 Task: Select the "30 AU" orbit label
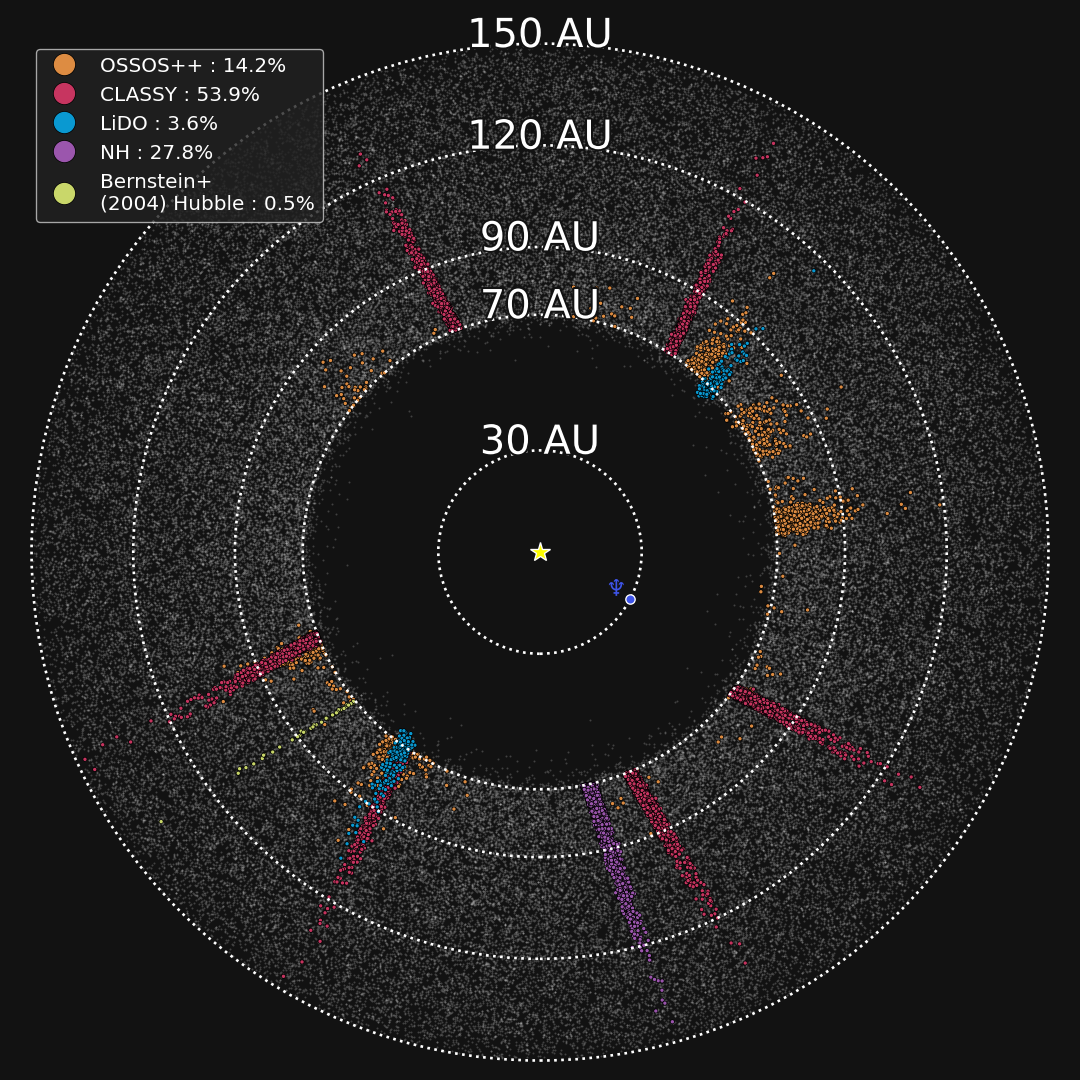539,441
